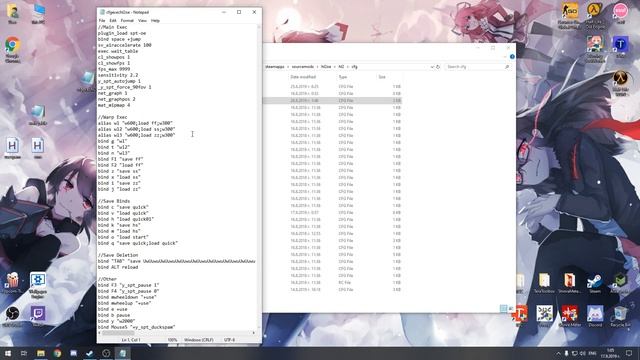
Task: Open the notepad file icon above the H icons
Action: tap(38, 113)
